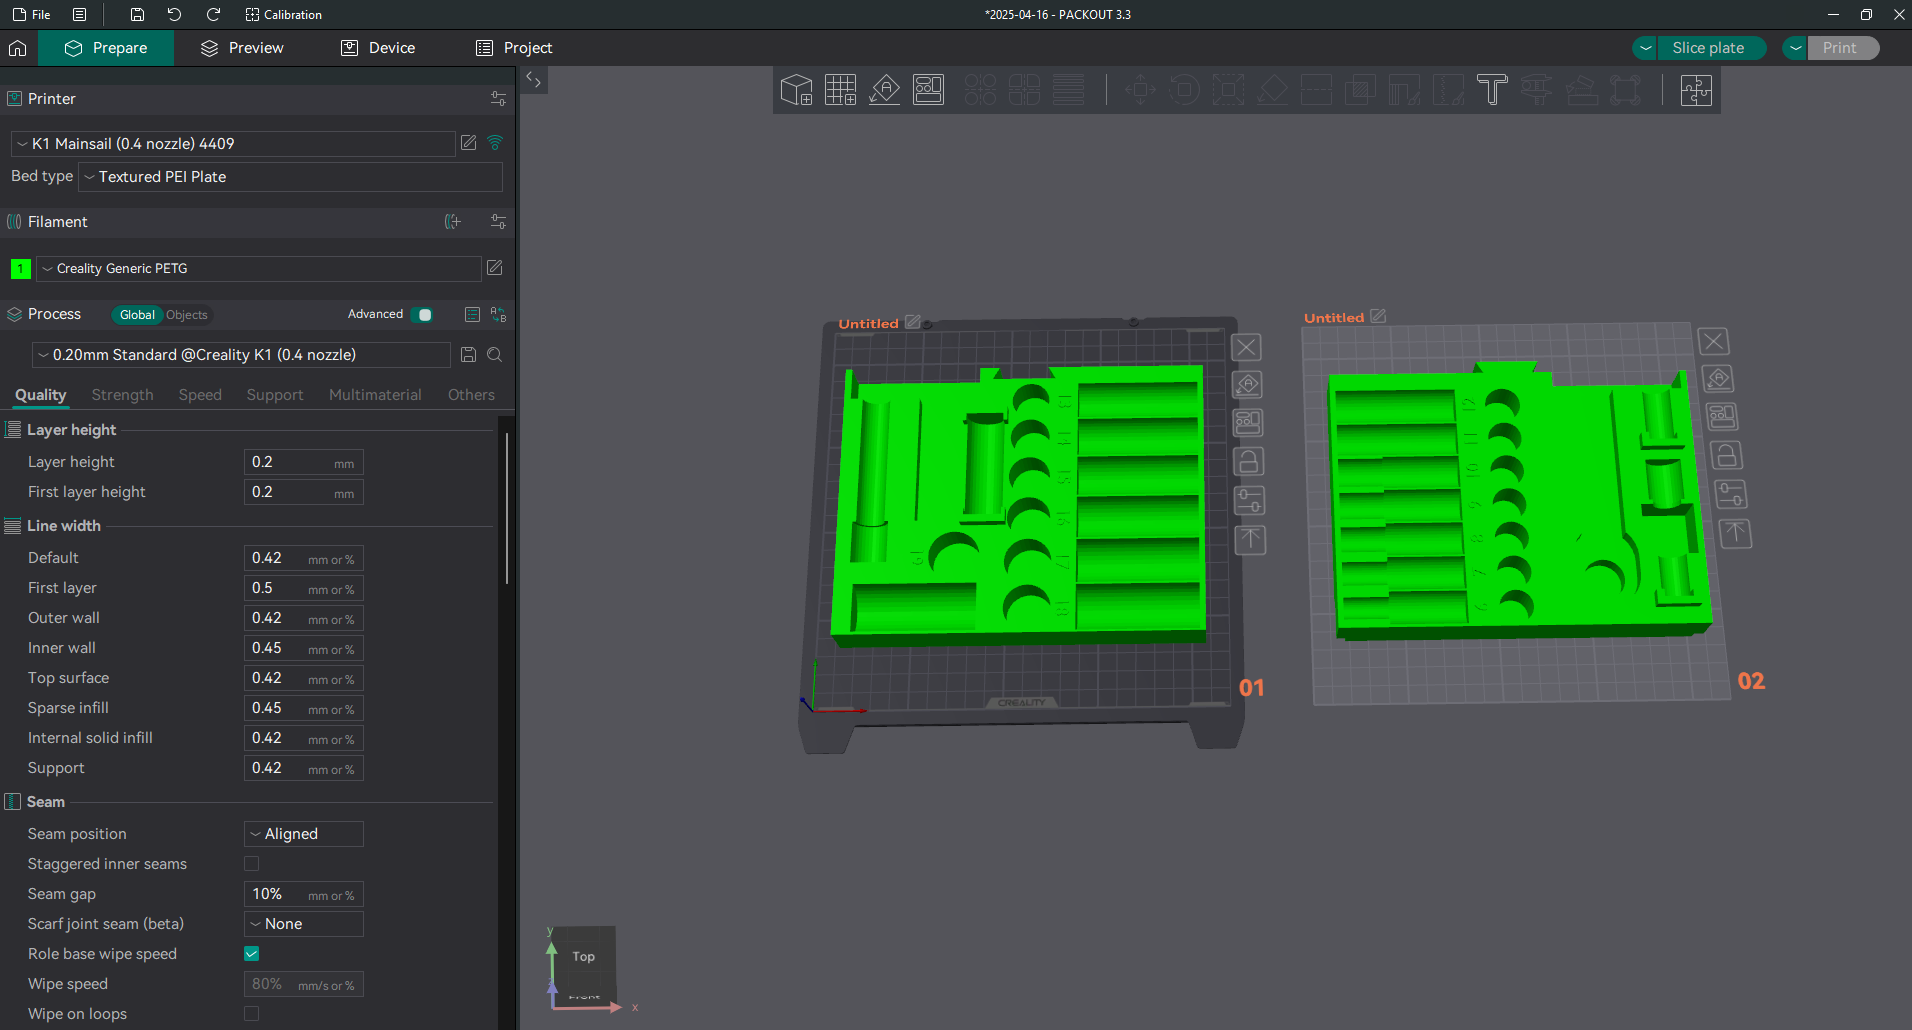Remove plate 01 with its X icon
Screen dimensions: 1912x1030
pos(1246,348)
